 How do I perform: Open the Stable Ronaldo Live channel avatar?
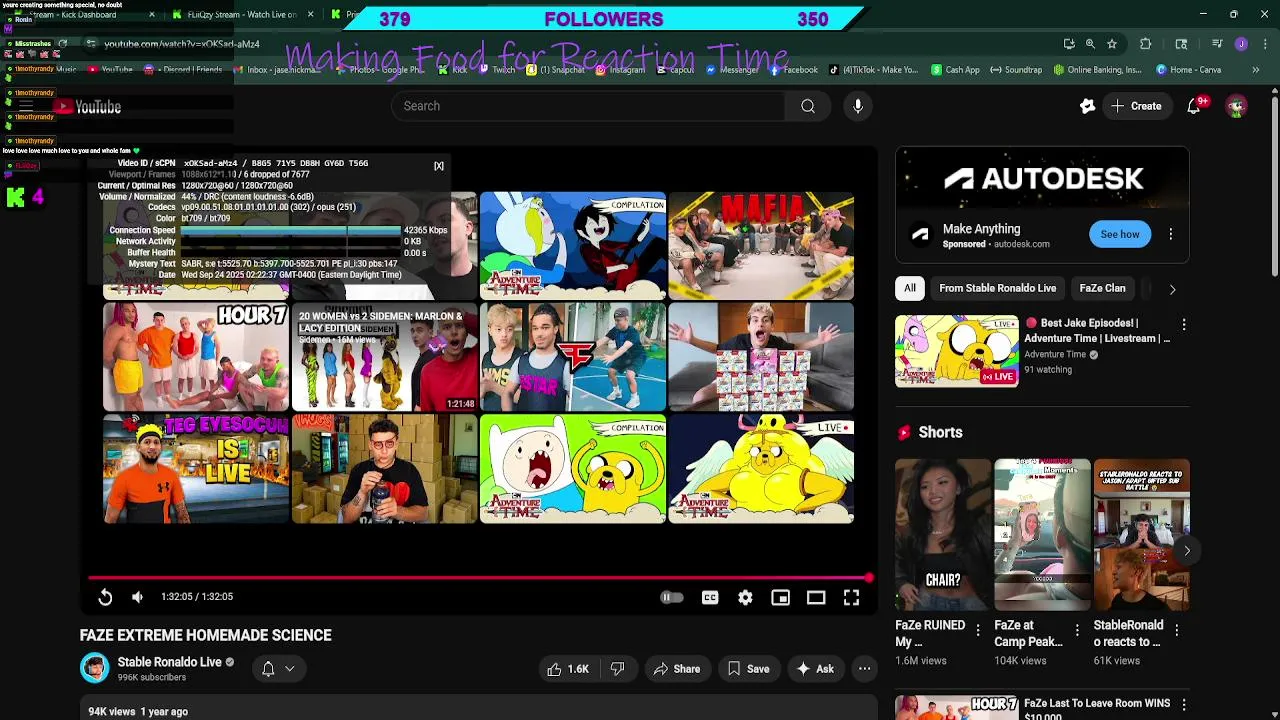pos(95,668)
